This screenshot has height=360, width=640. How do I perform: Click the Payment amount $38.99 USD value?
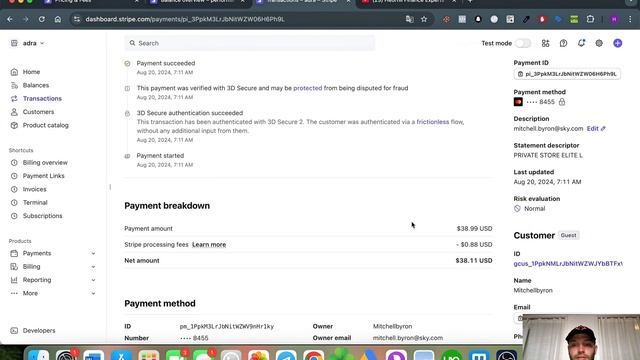(474, 229)
